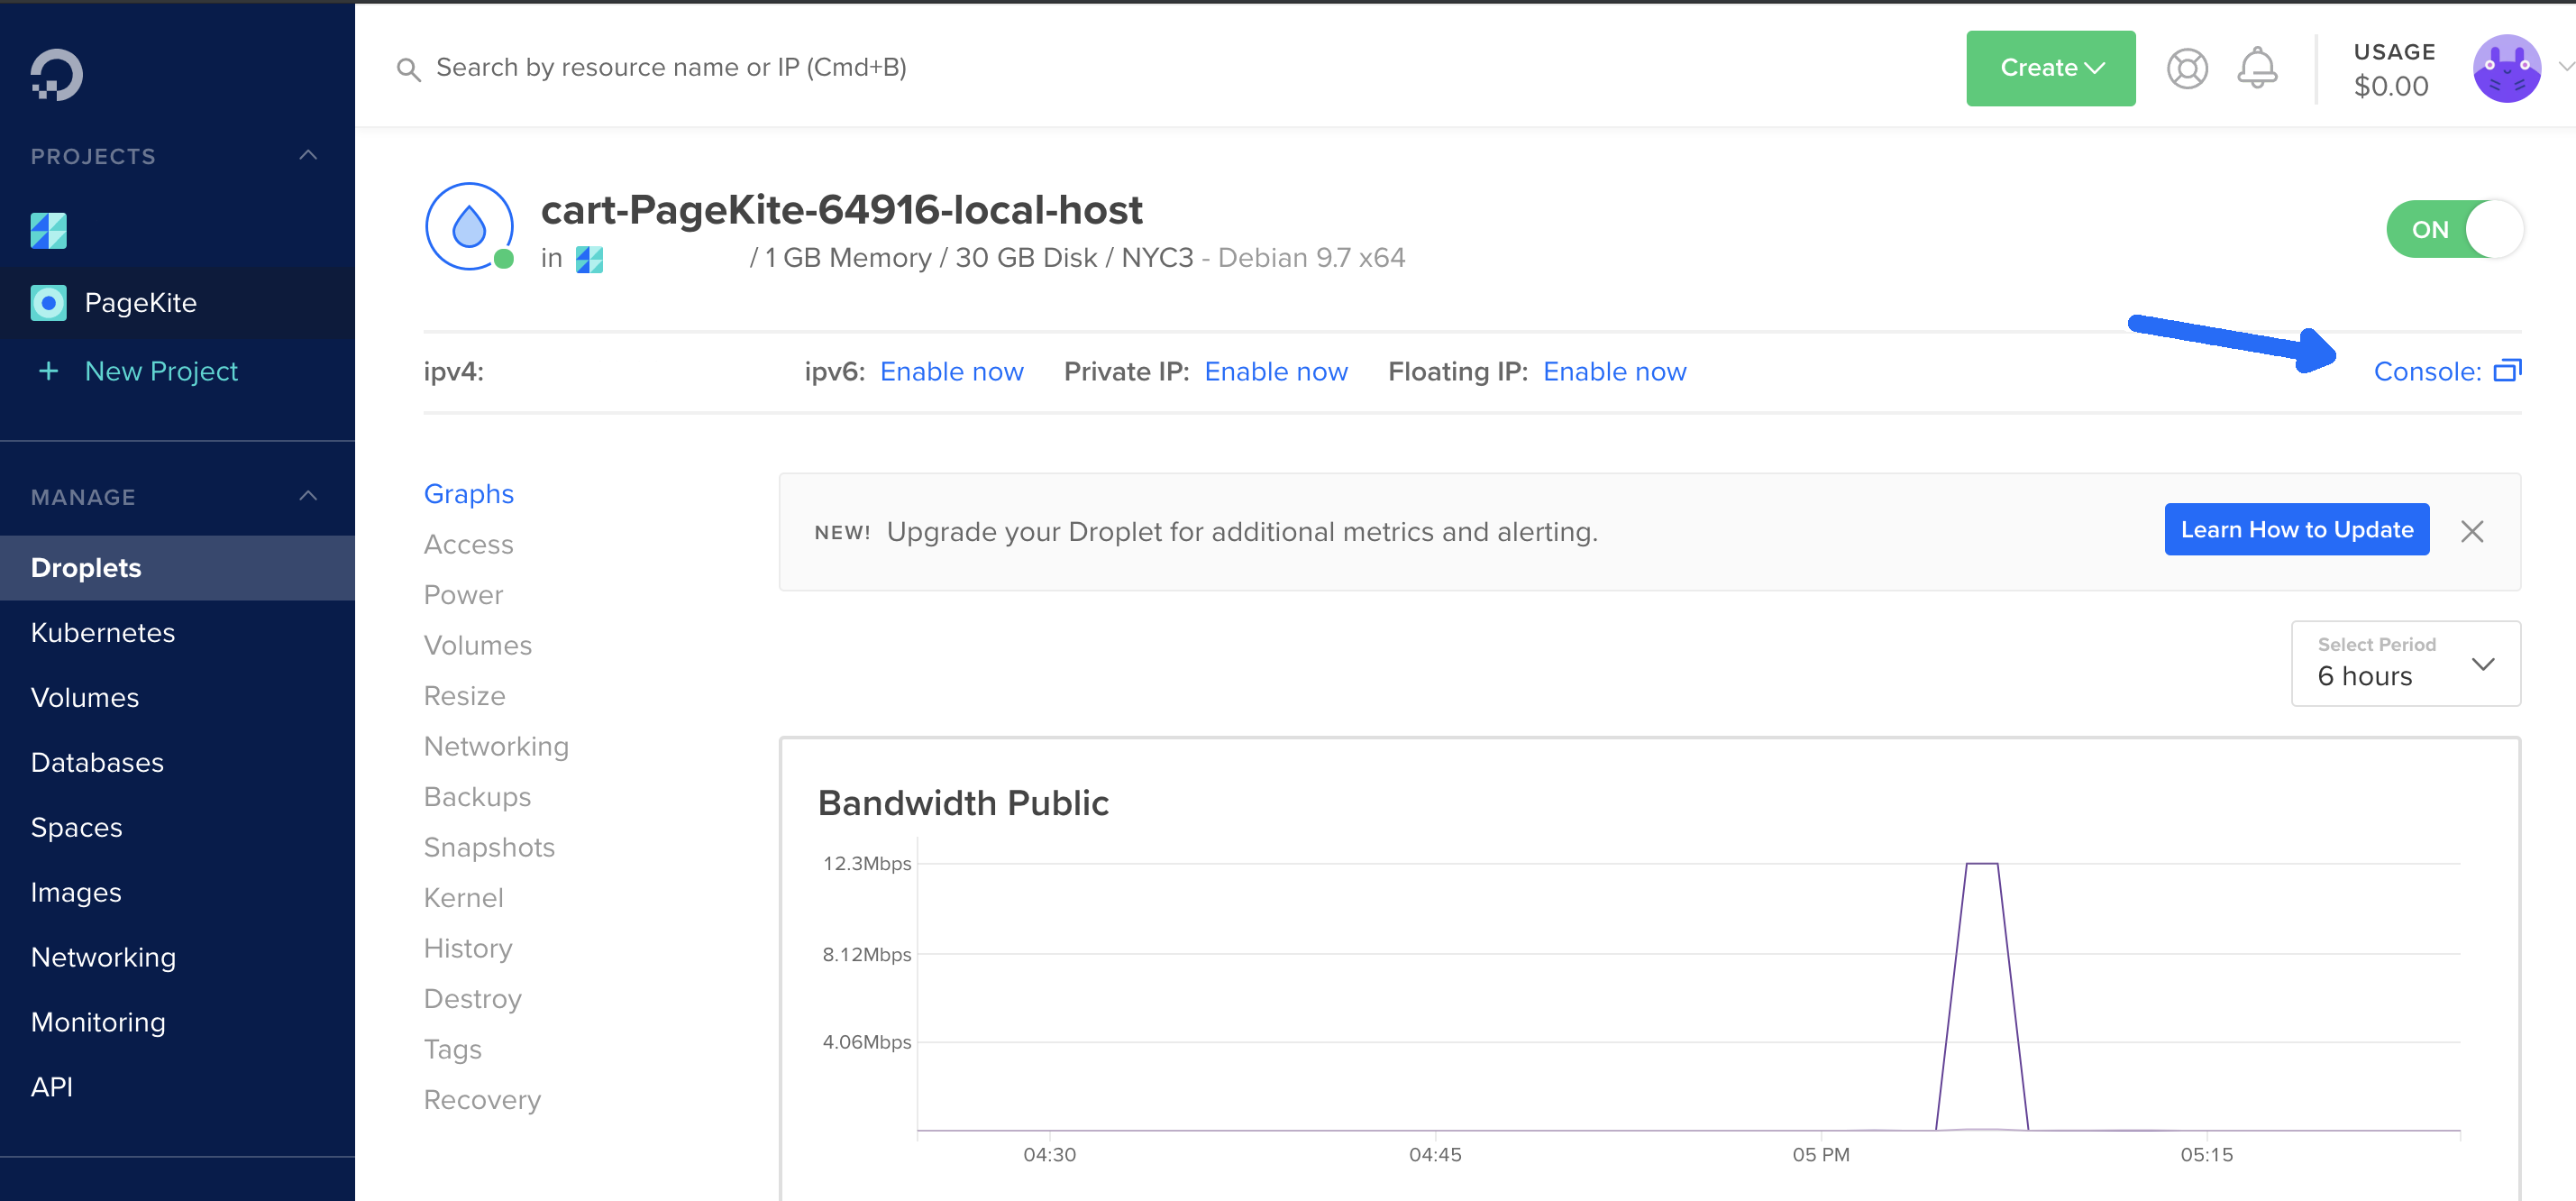
Task: Click the USAGE $0.00 amount
Action: [x=2391, y=87]
